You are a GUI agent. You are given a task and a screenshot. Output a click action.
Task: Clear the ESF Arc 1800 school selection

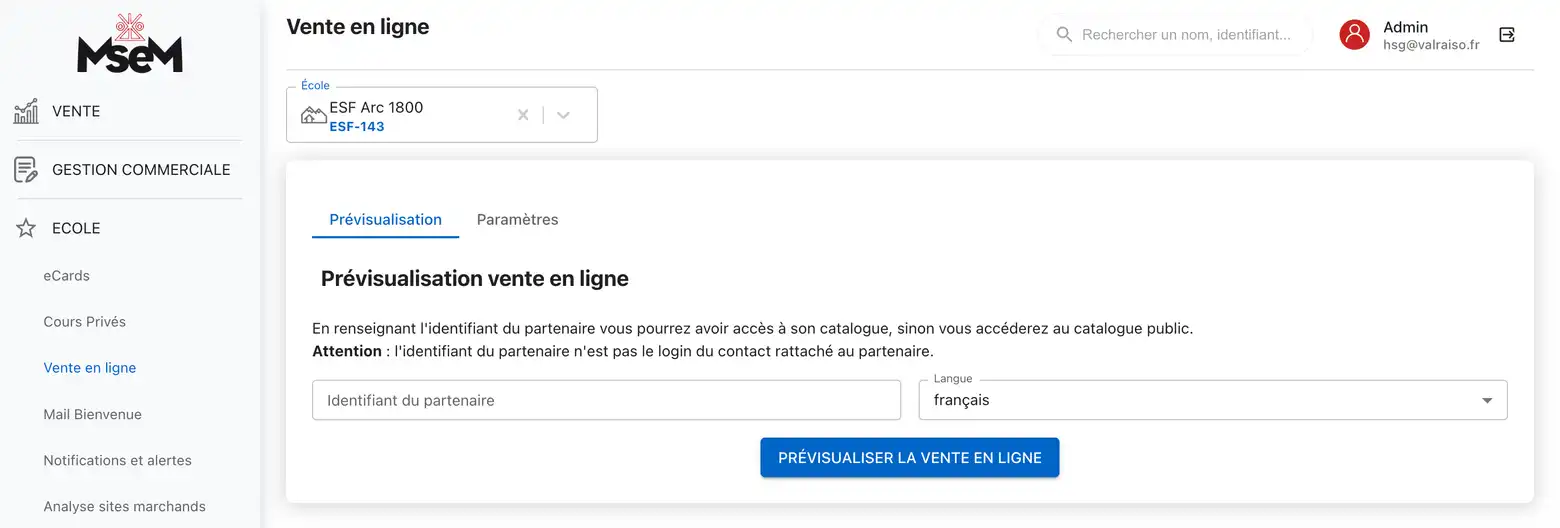click(x=522, y=115)
